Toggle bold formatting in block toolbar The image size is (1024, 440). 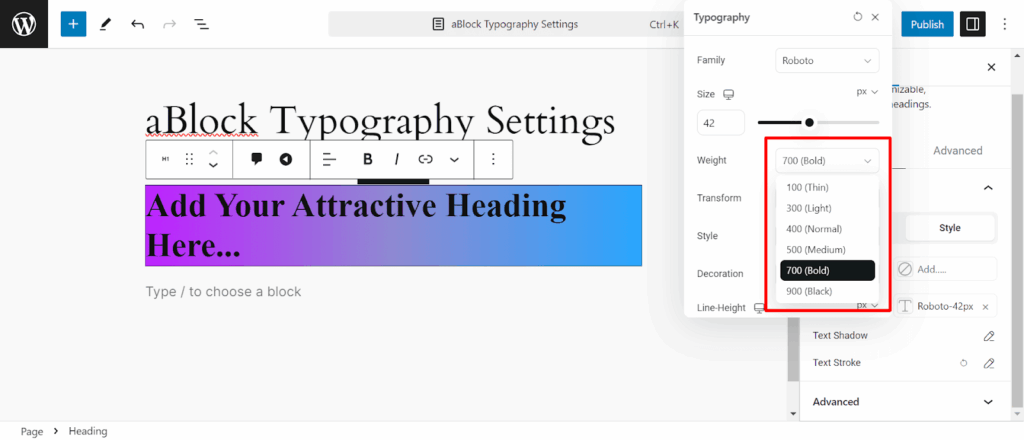click(x=368, y=159)
